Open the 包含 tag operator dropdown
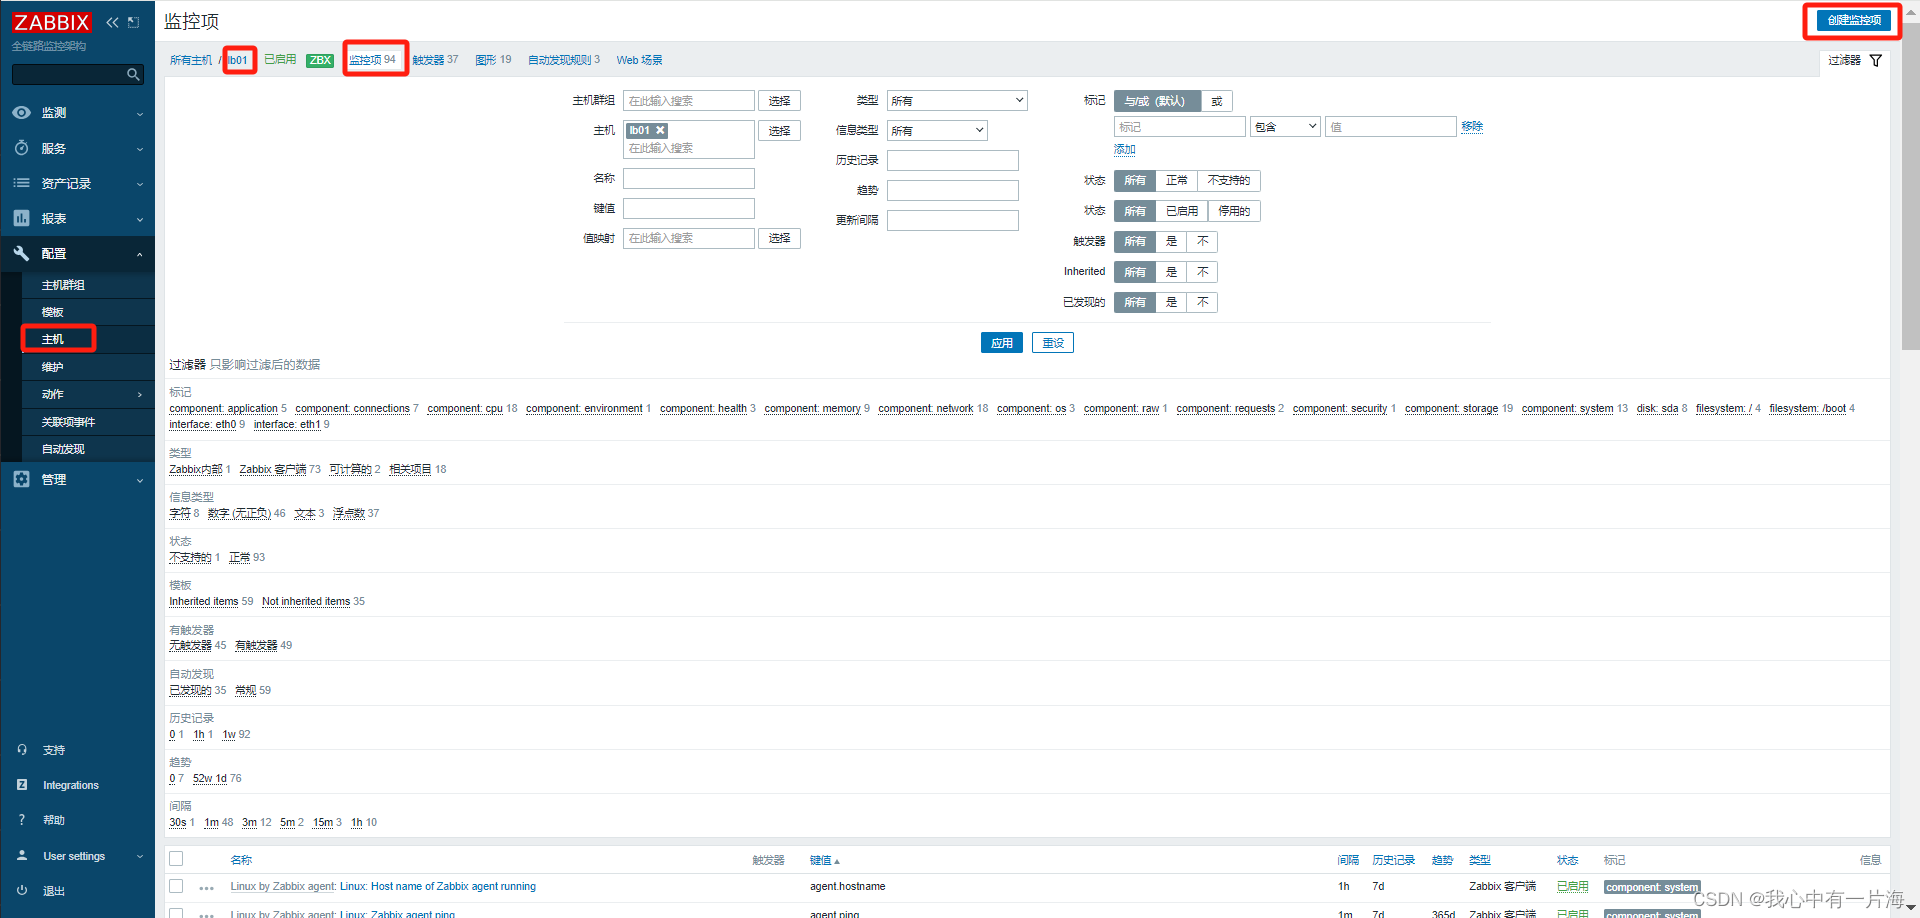Screen dimensions: 1920x918 1285,127
